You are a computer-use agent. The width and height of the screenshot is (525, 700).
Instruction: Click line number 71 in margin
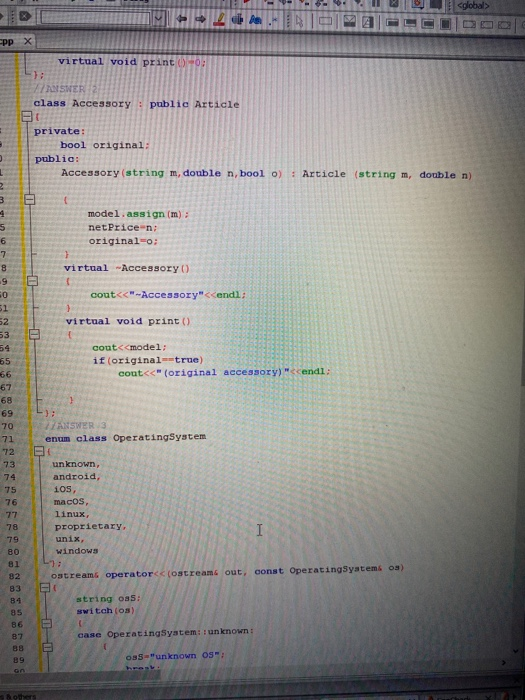tap(8, 439)
